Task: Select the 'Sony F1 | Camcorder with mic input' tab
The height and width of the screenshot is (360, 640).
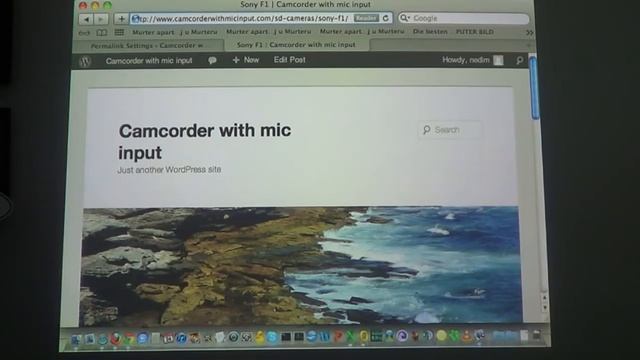Action: click(x=296, y=44)
